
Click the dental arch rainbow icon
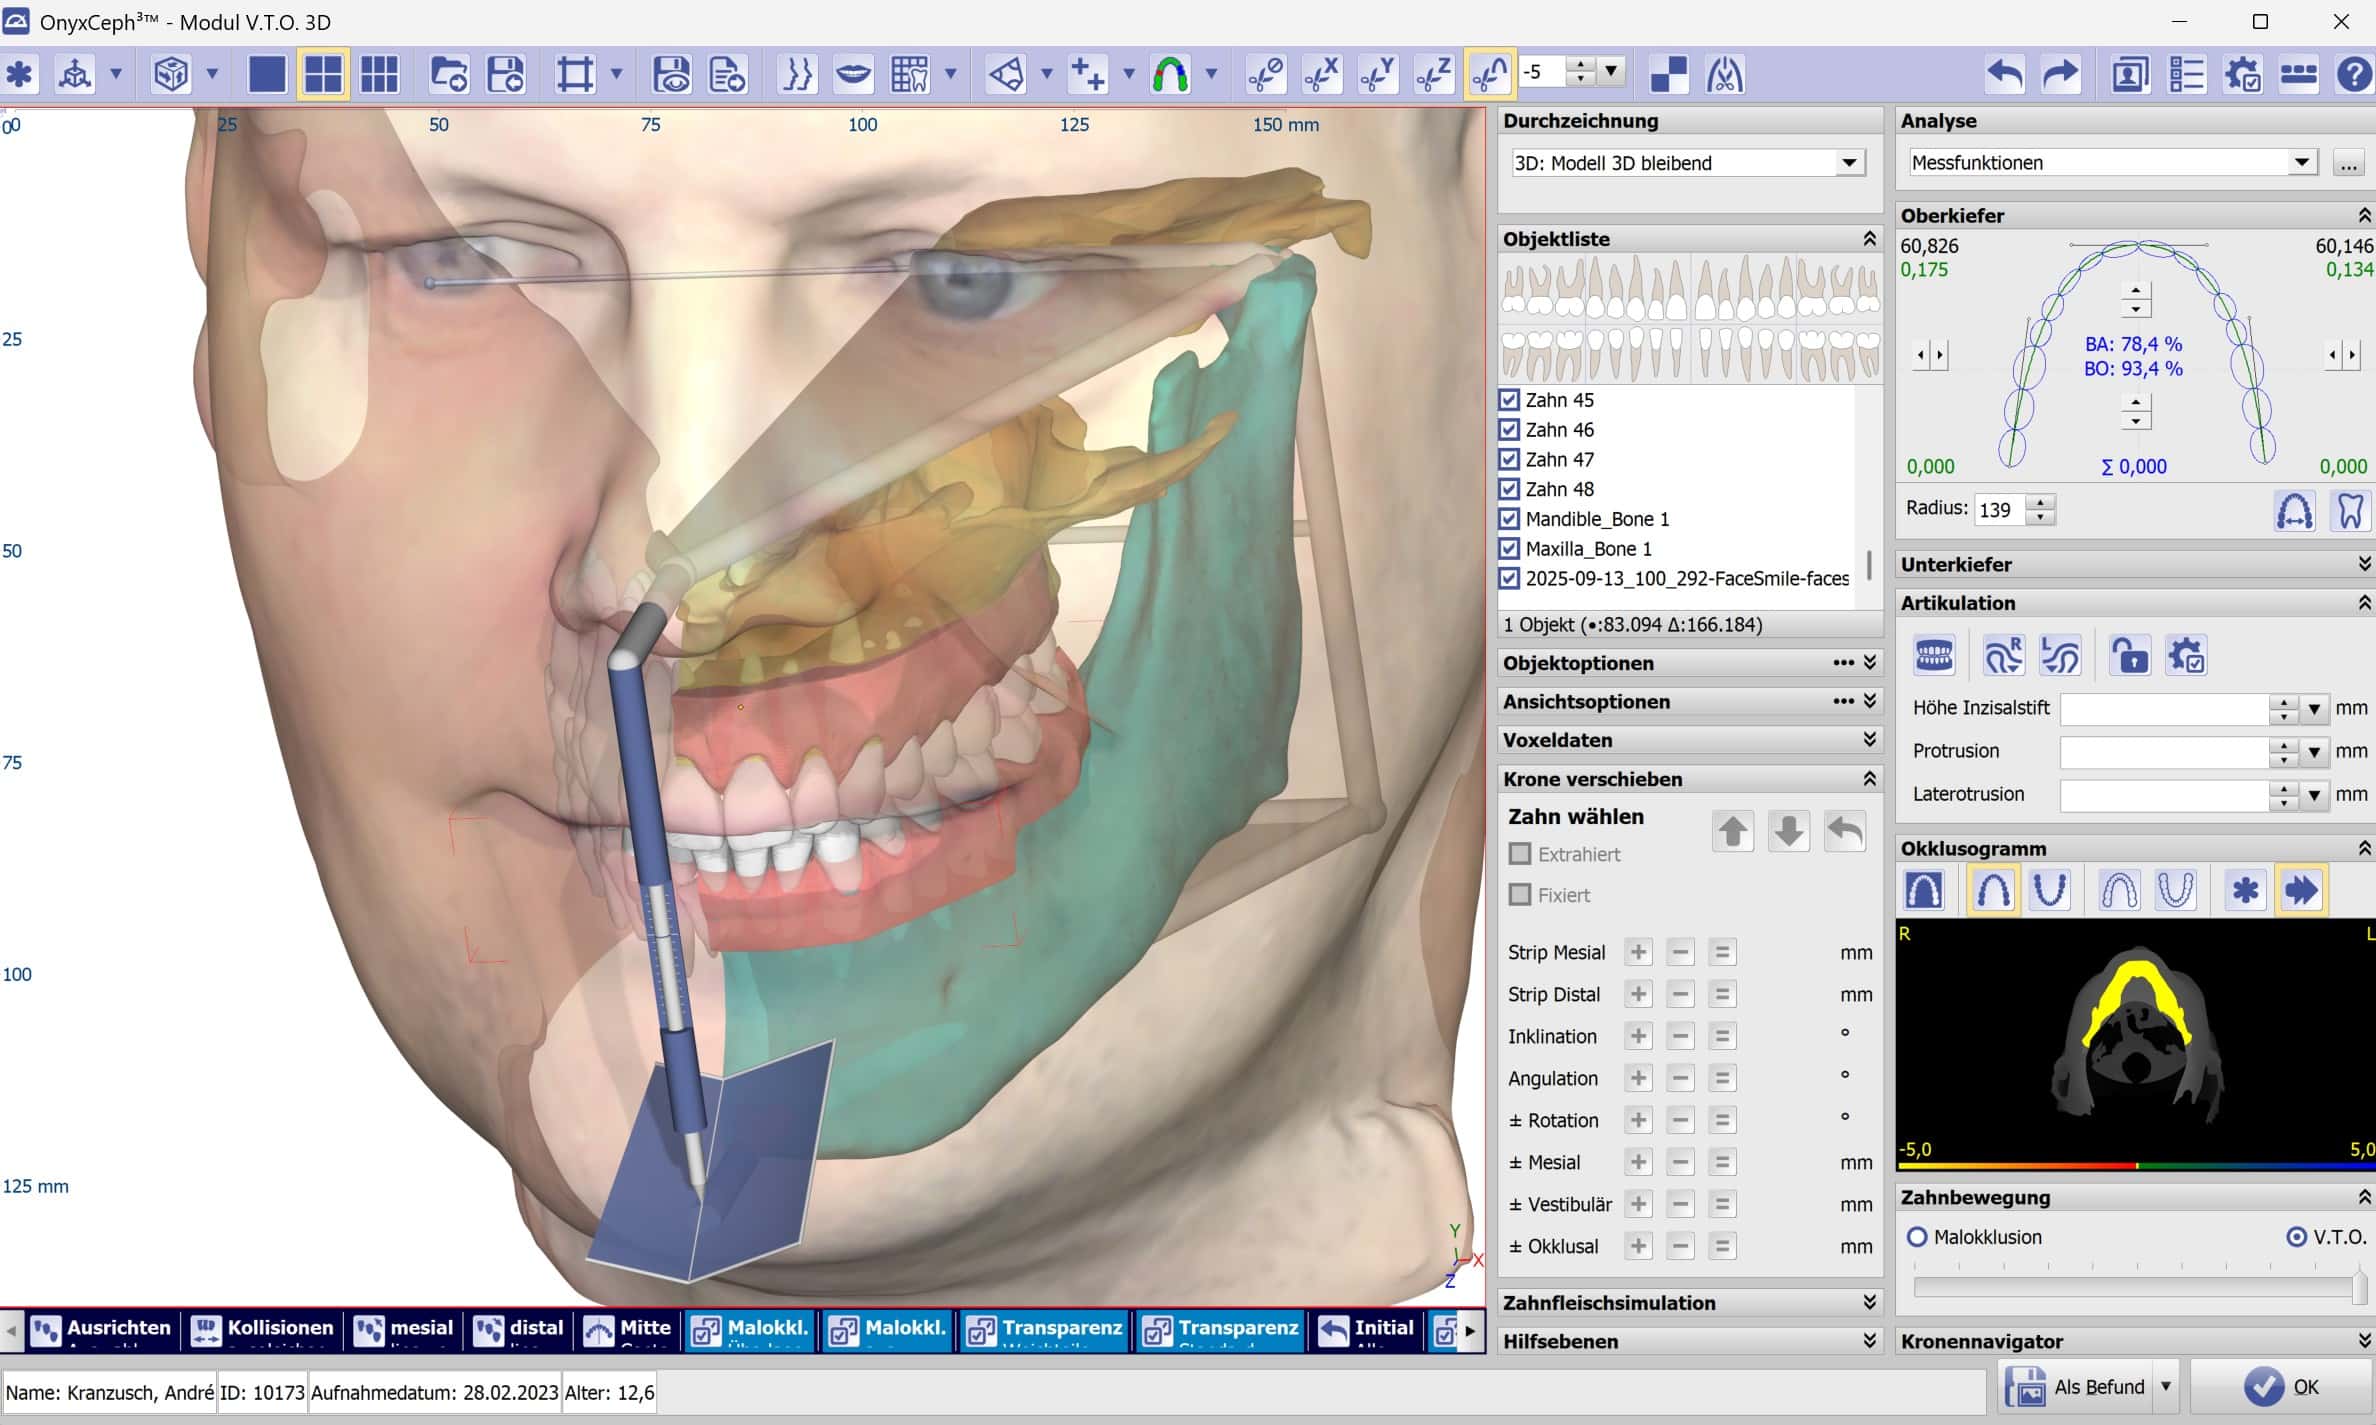(1170, 74)
